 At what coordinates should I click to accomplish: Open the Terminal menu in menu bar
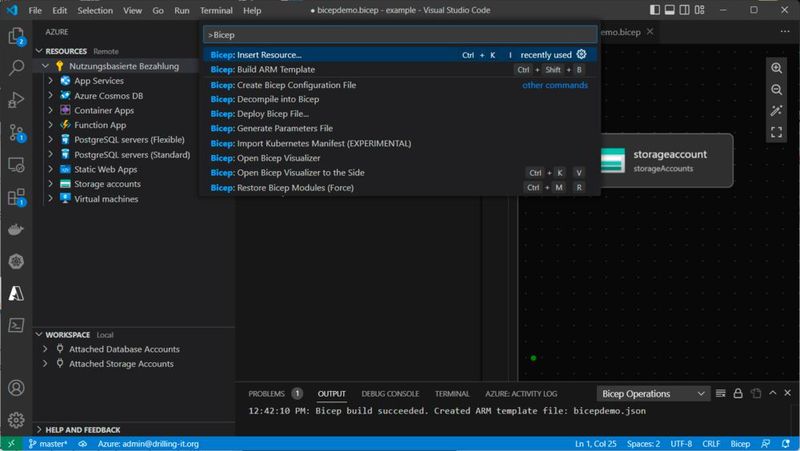(216, 10)
